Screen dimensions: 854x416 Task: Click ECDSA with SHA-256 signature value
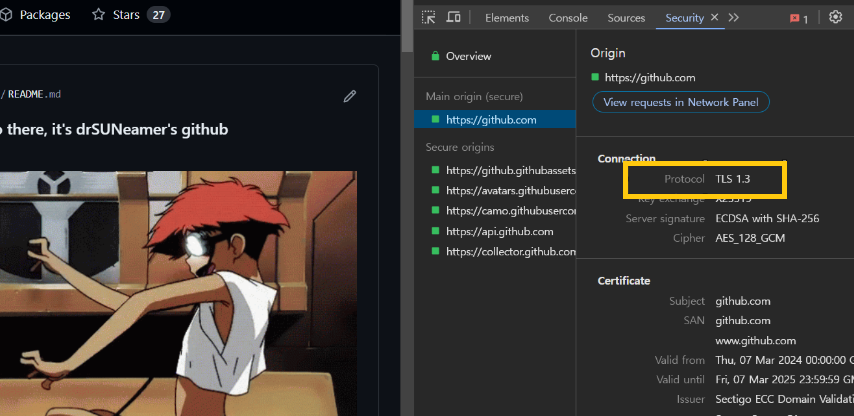coord(767,219)
